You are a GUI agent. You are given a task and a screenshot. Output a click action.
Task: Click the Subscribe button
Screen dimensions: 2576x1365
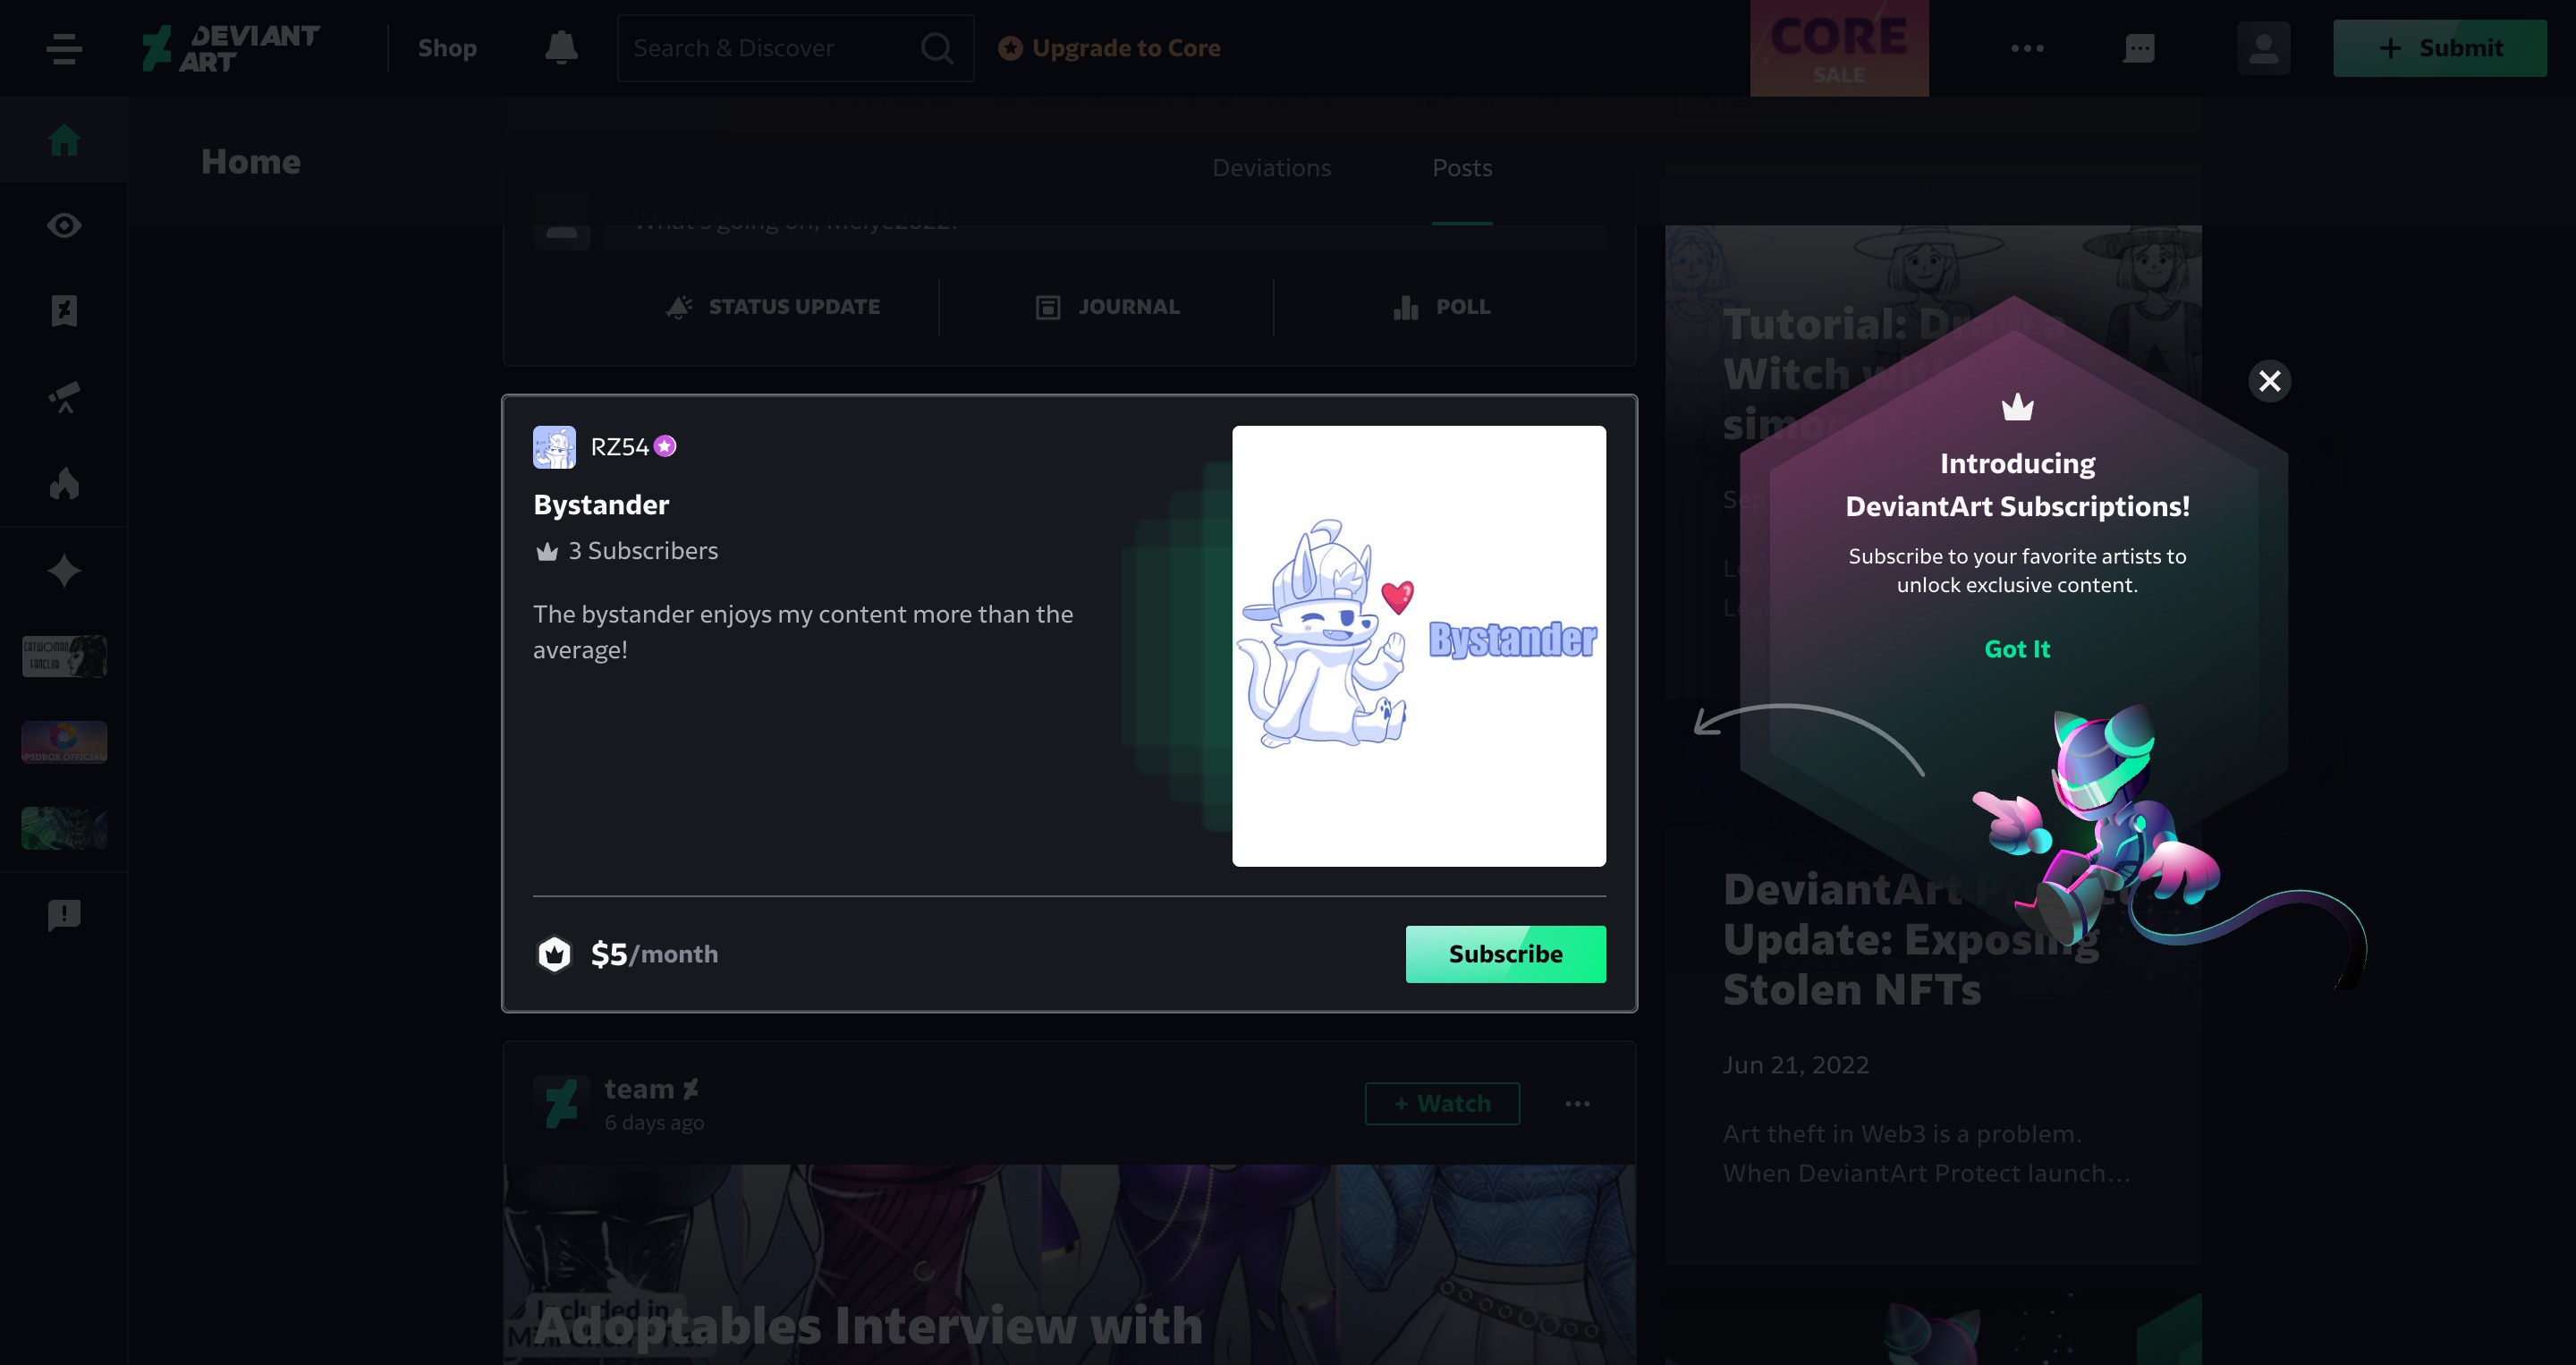point(1506,954)
